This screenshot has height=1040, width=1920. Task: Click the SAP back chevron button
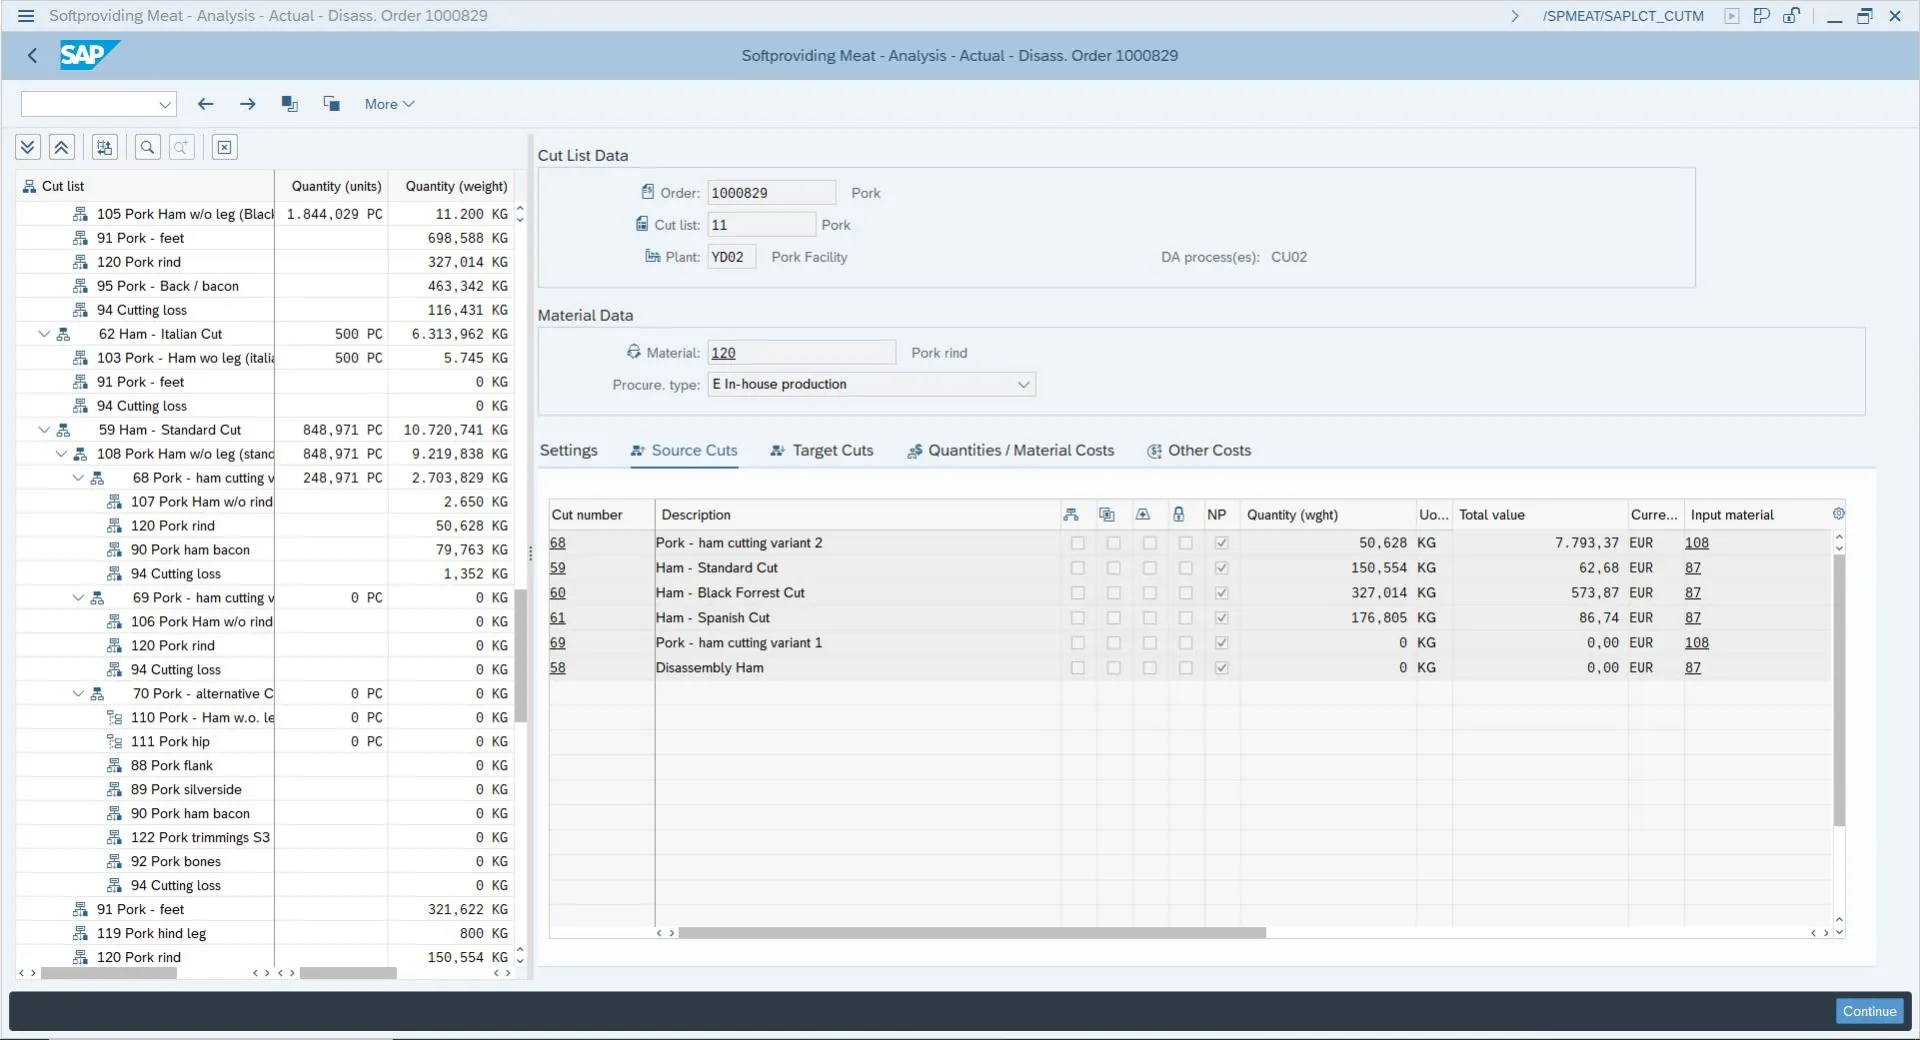pyautogui.click(x=32, y=56)
